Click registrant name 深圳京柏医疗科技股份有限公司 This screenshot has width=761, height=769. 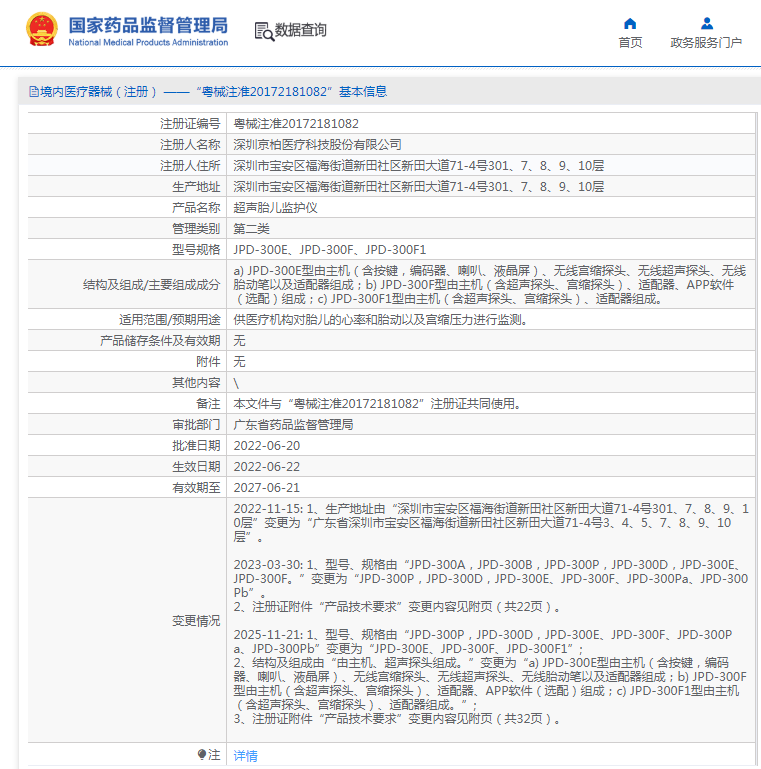coord(317,145)
